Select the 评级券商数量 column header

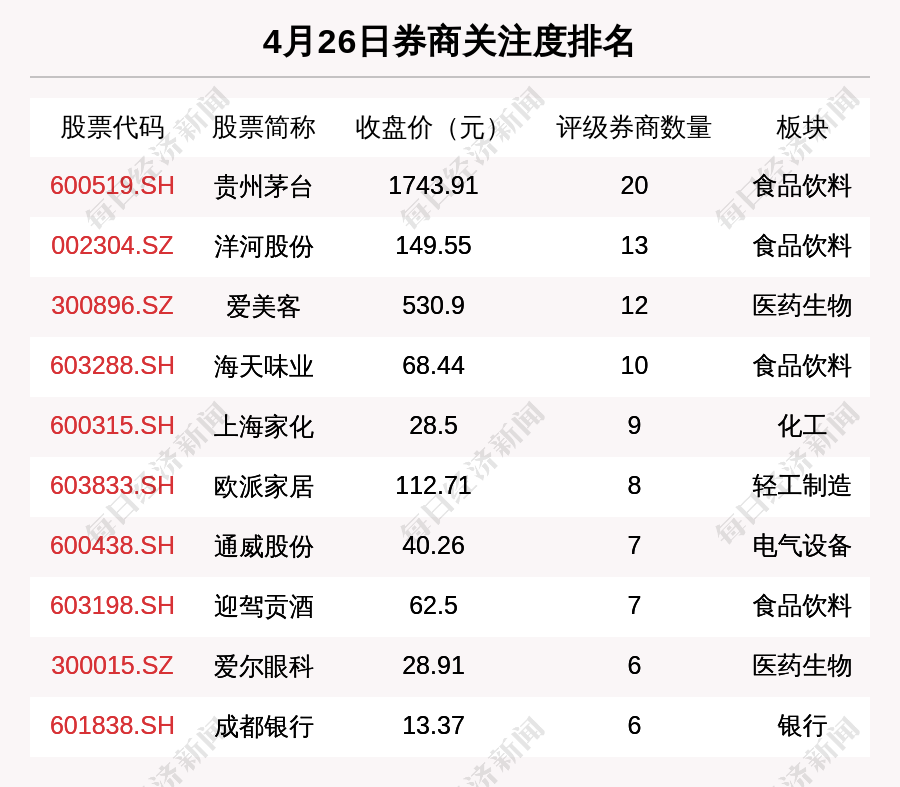click(x=634, y=127)
